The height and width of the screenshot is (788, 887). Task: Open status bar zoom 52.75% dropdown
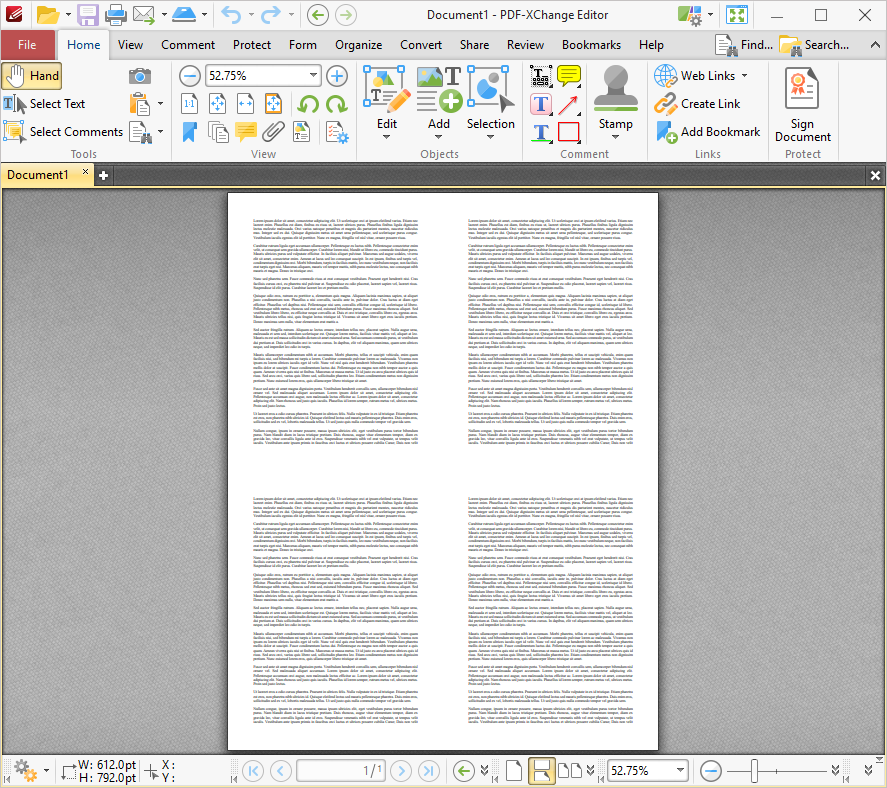pos(679,770)
